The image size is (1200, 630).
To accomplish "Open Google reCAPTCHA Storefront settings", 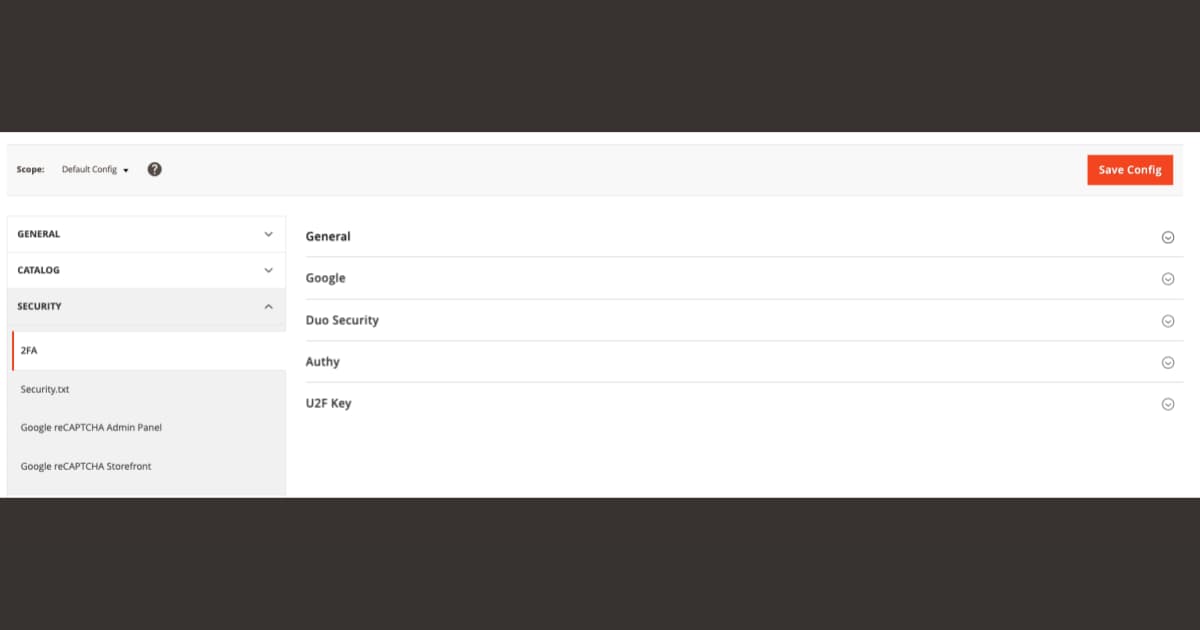I will pyautogui.click(x=85, y=466).
